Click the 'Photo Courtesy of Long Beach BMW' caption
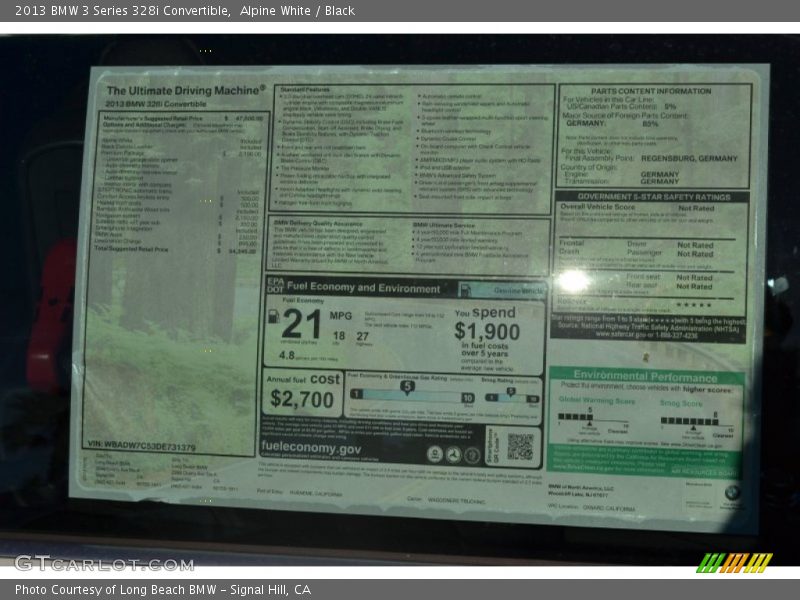 click(x=116, y=590)
